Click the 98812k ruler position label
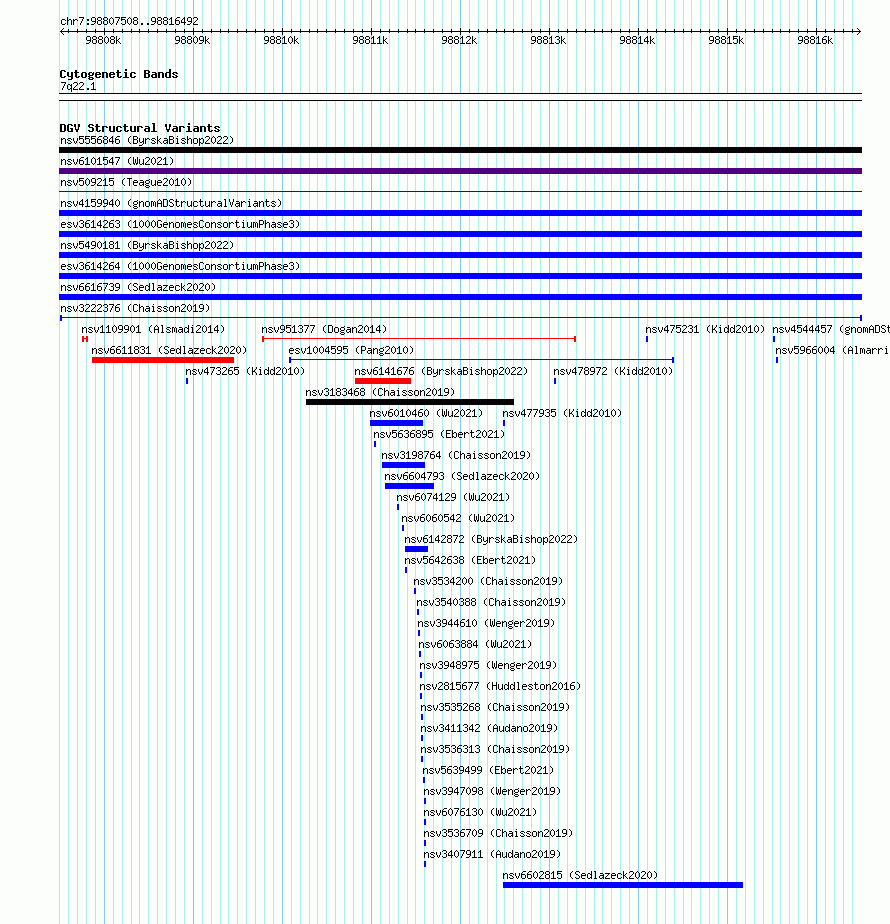This screenshot has width=890, height=924. tap(459, 41)
